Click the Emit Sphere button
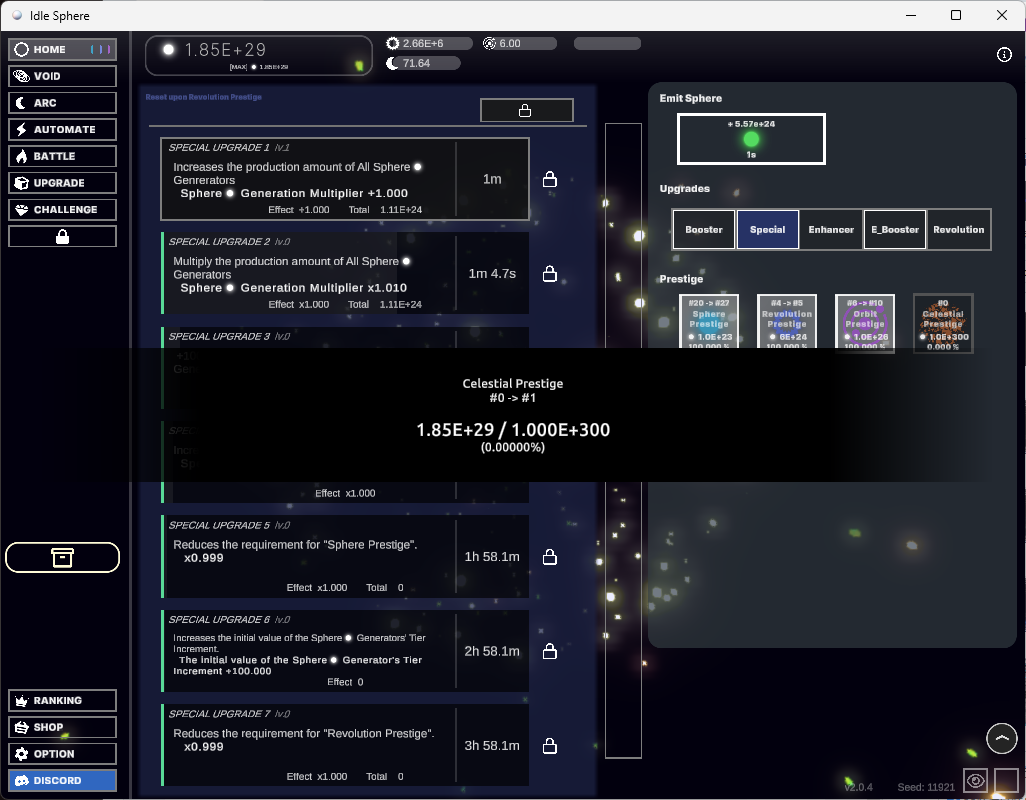Screen dimensions: 1026x800 coord(751,139)
